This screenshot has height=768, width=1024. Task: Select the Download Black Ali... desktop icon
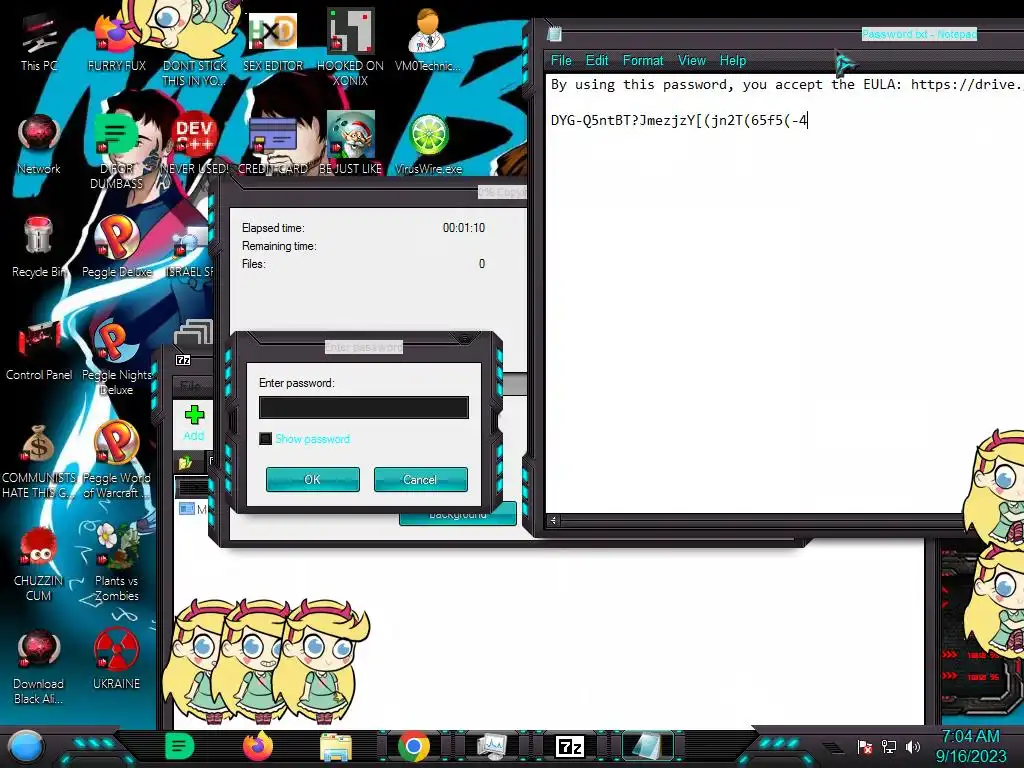point(39,667)
